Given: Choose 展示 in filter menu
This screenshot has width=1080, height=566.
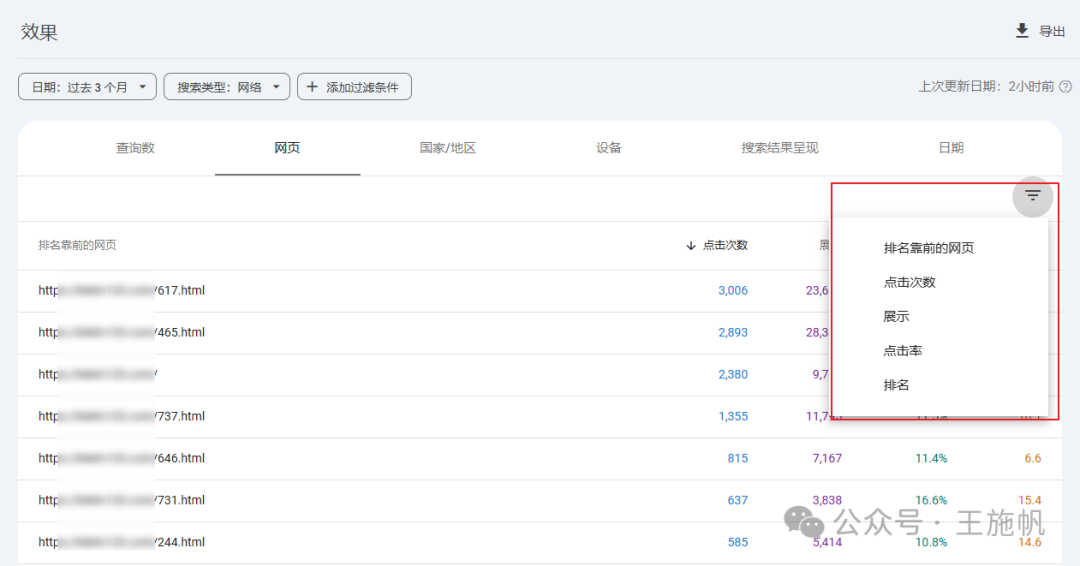Looking at the screenshot, I should point(896,317).
